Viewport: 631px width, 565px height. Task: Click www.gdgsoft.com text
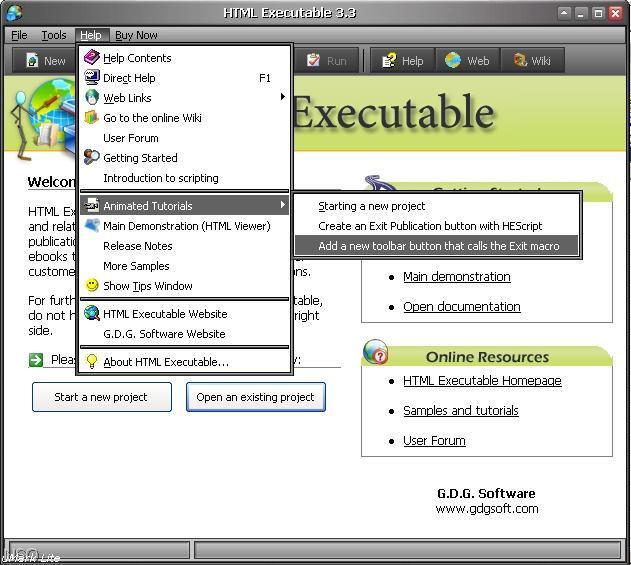[487, 508]
